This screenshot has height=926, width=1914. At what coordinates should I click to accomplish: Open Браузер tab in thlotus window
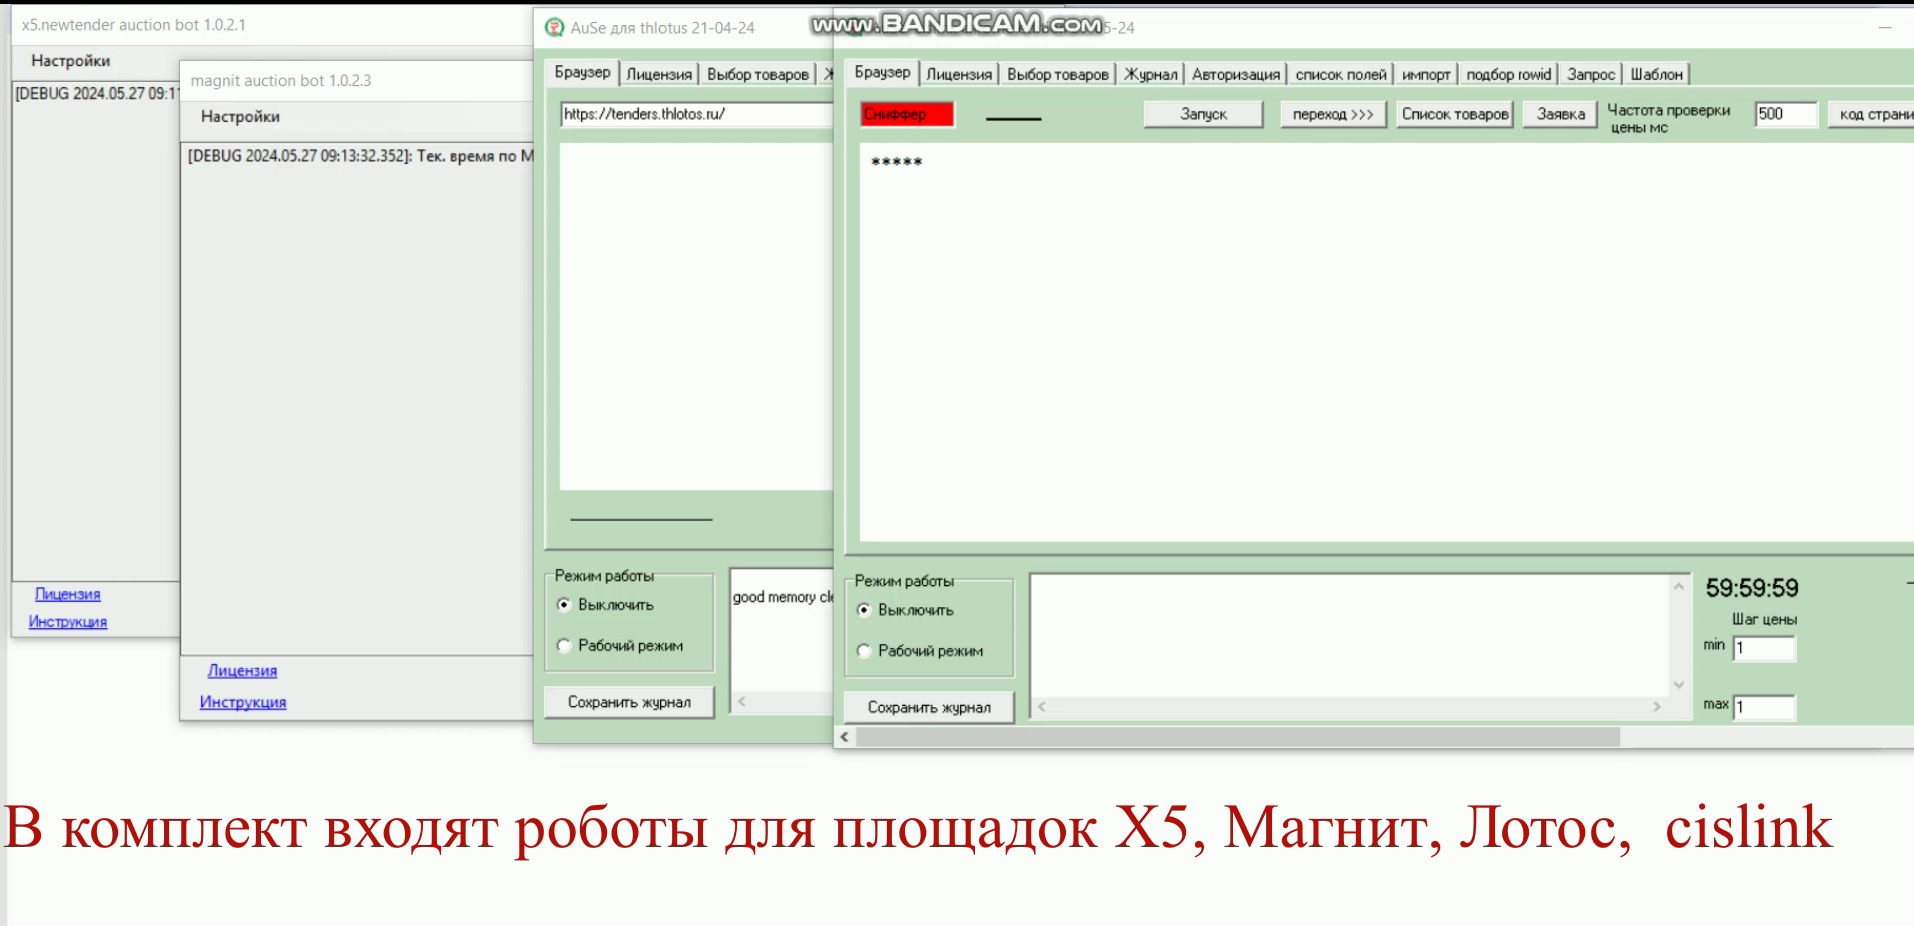(582, 72)
